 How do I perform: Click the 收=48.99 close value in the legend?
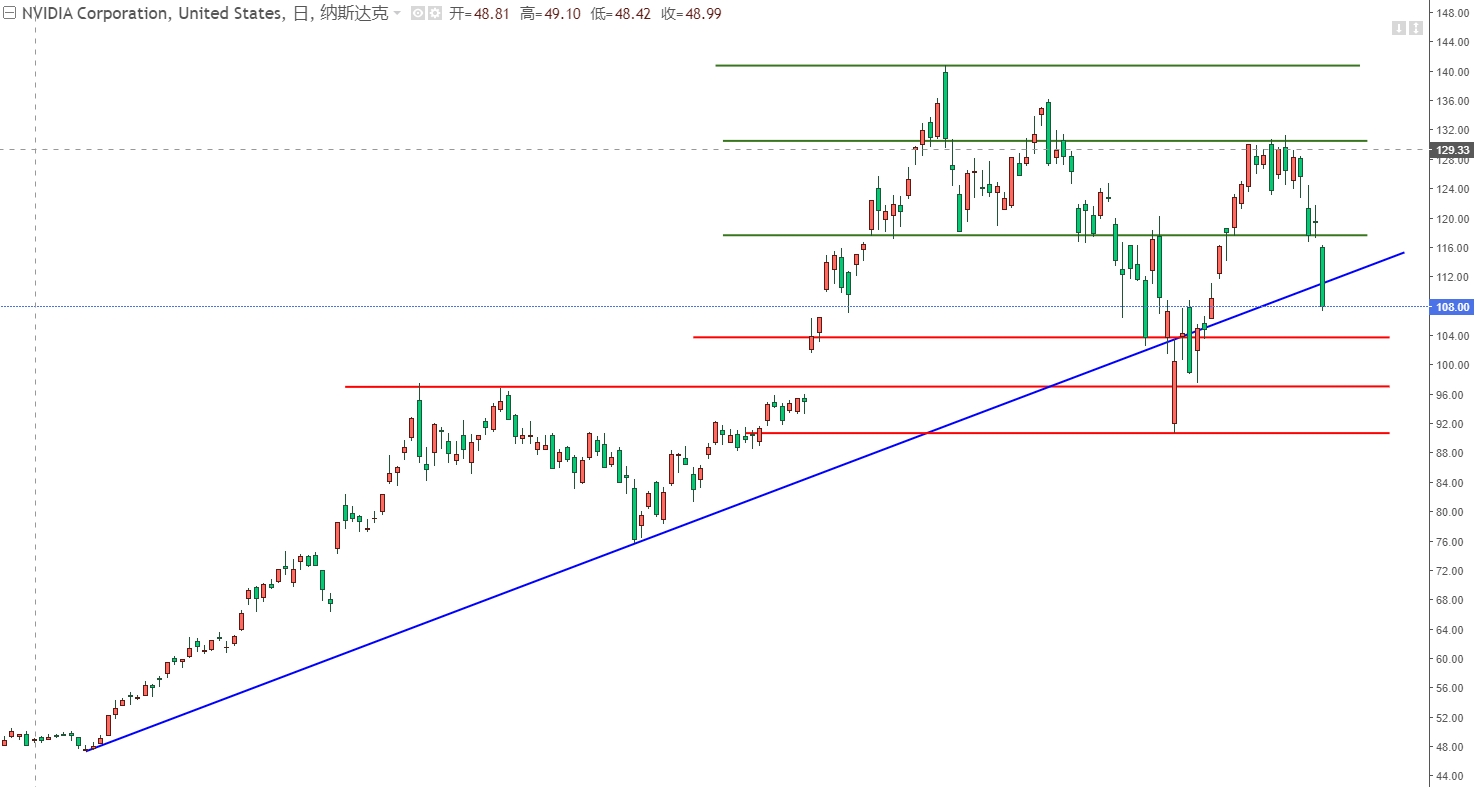(691, 14)
